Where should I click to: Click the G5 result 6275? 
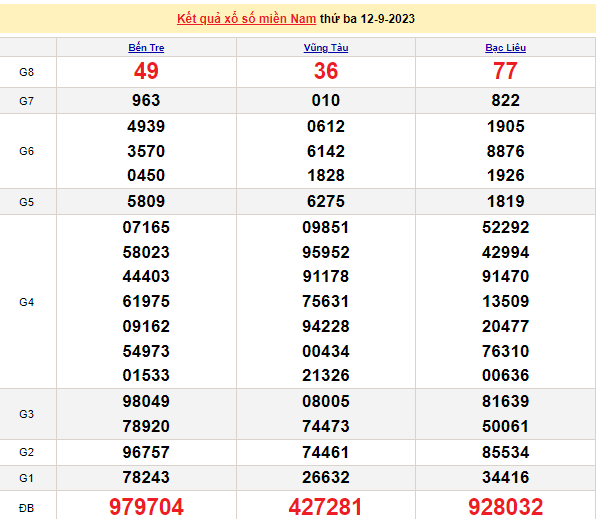coord(325,201)
